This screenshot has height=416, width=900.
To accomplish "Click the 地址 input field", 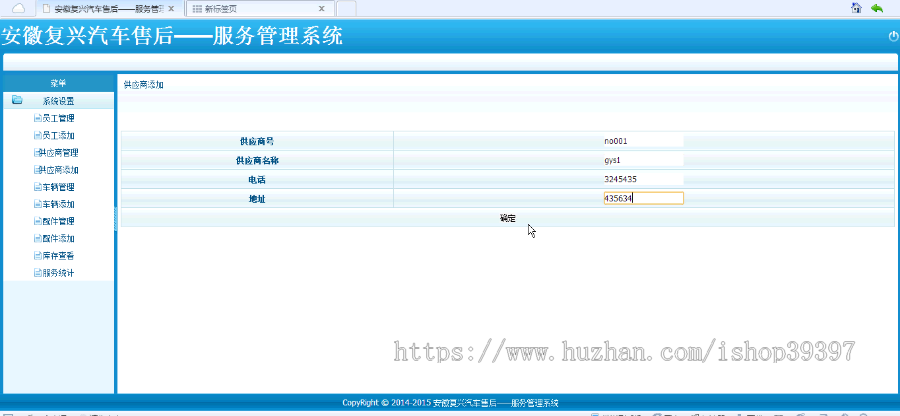I will tap(643, 198).
